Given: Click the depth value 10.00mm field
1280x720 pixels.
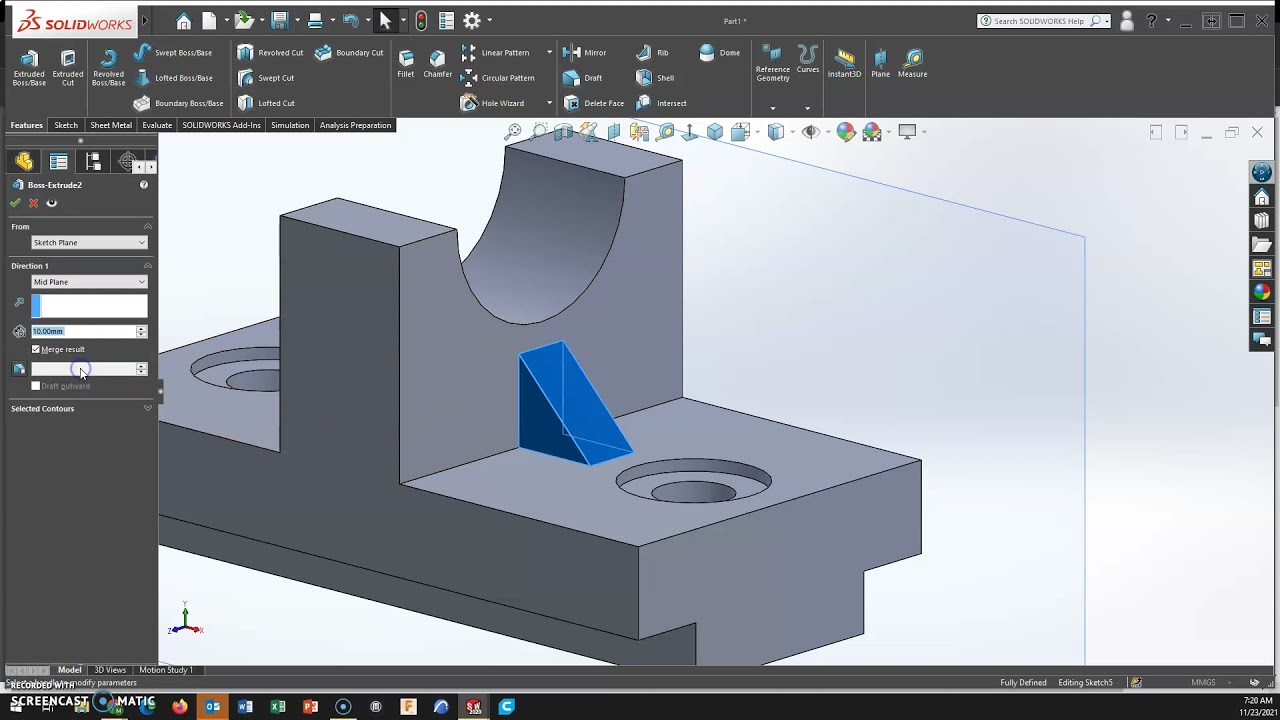Looking at the screenshot, I should [83, 331].
